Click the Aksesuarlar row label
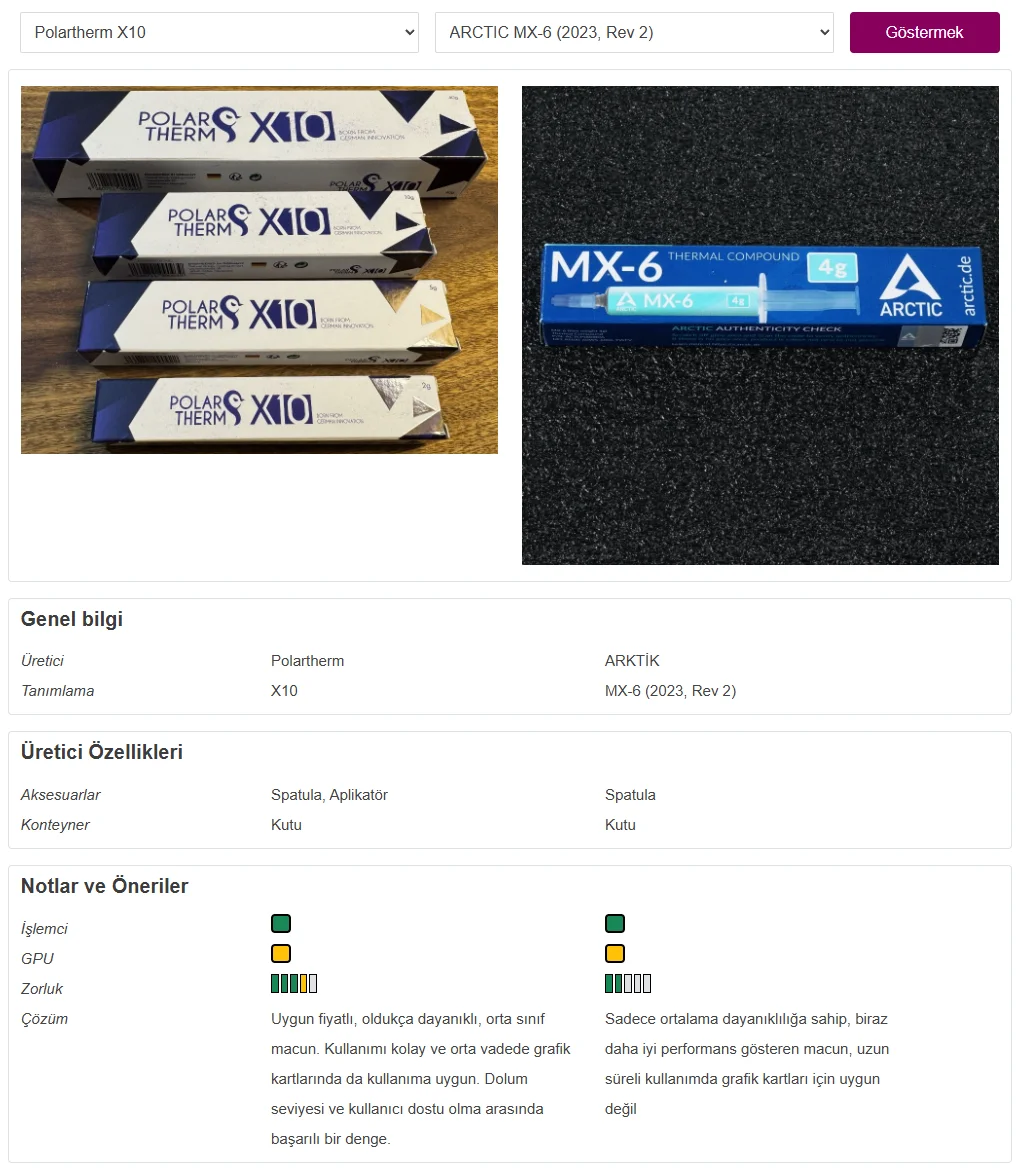 point(60,795)
